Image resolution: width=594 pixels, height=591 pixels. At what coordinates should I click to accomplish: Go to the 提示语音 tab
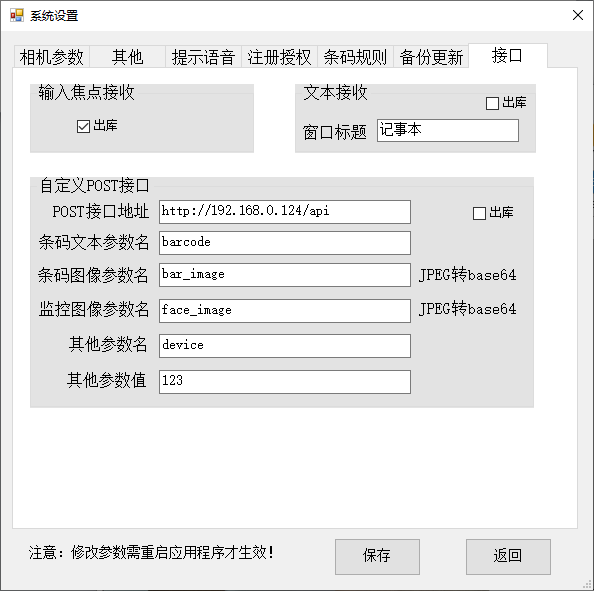(203, 57)
